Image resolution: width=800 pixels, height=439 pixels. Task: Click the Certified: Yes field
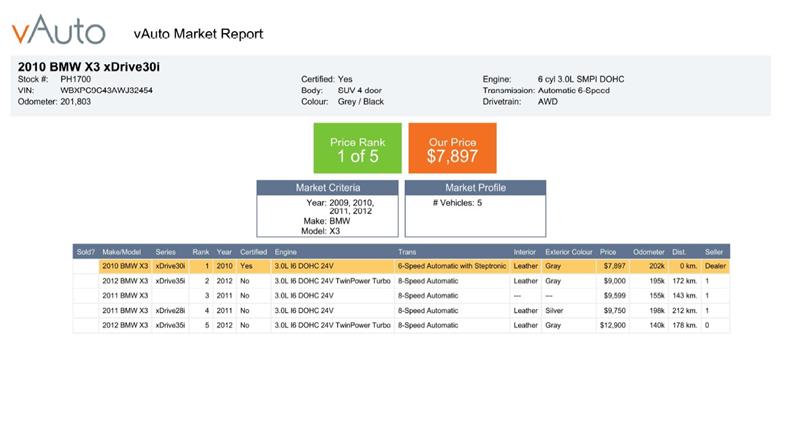coord(327,79)
